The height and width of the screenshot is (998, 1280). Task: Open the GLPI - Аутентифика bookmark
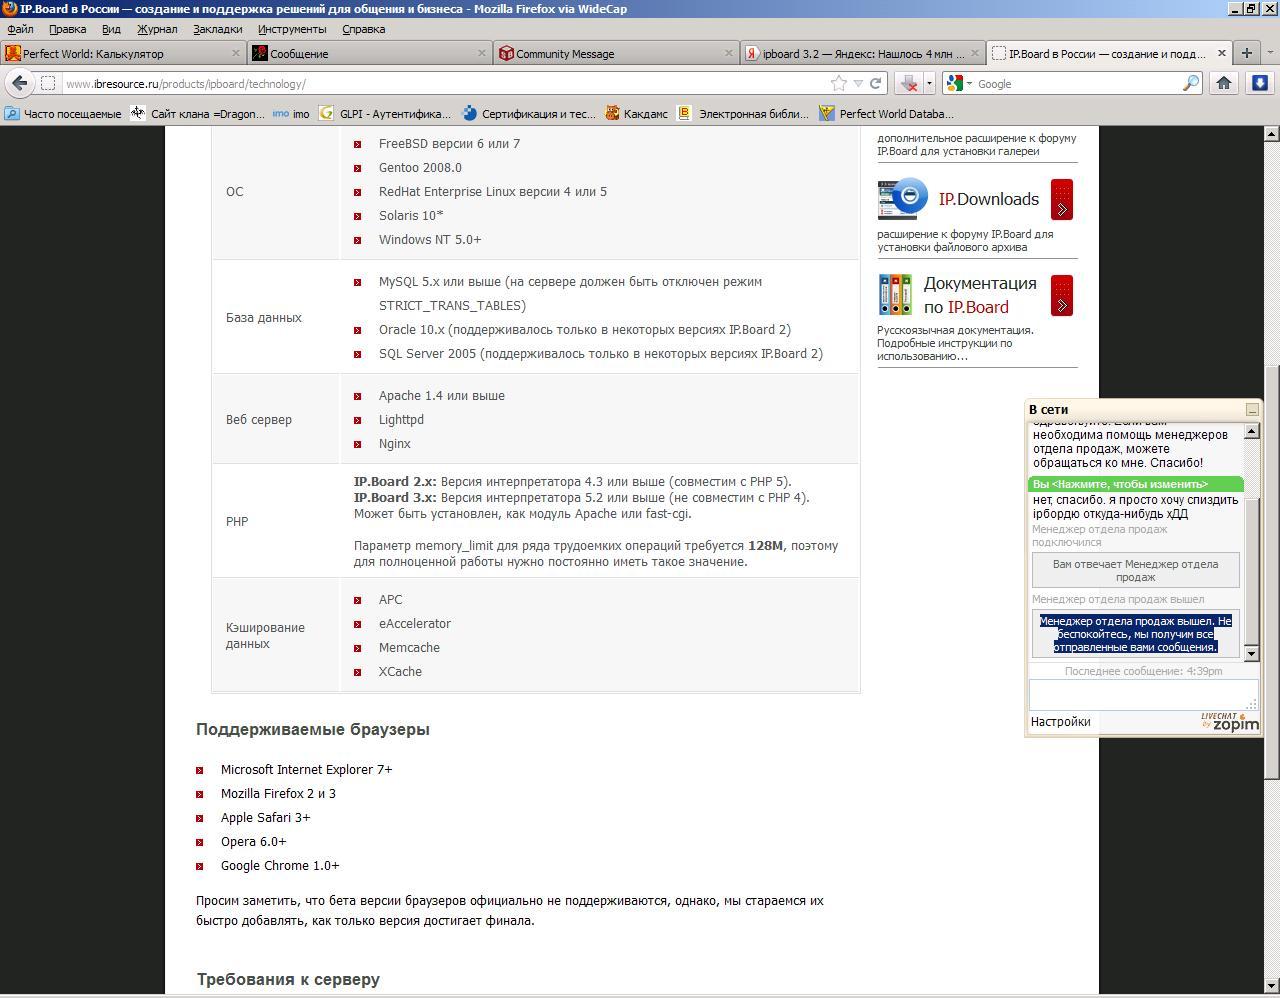pos(385,114)
